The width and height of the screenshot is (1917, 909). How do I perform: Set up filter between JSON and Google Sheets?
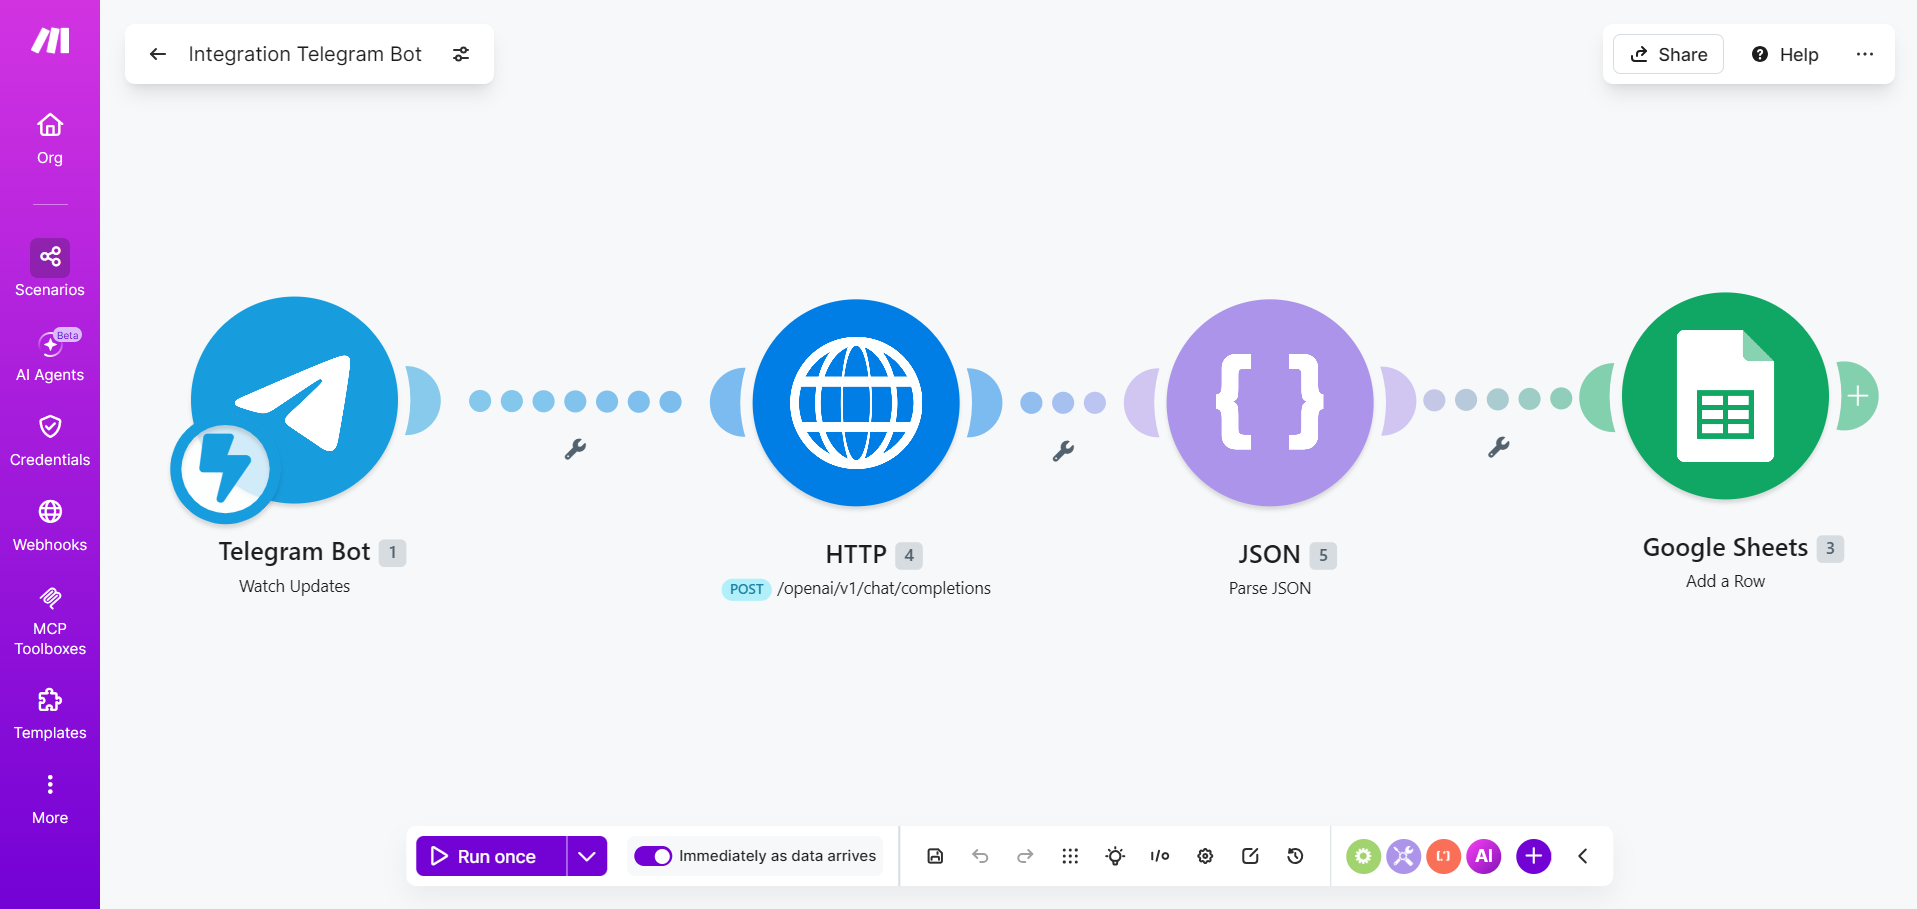(x=1498, y=447)
